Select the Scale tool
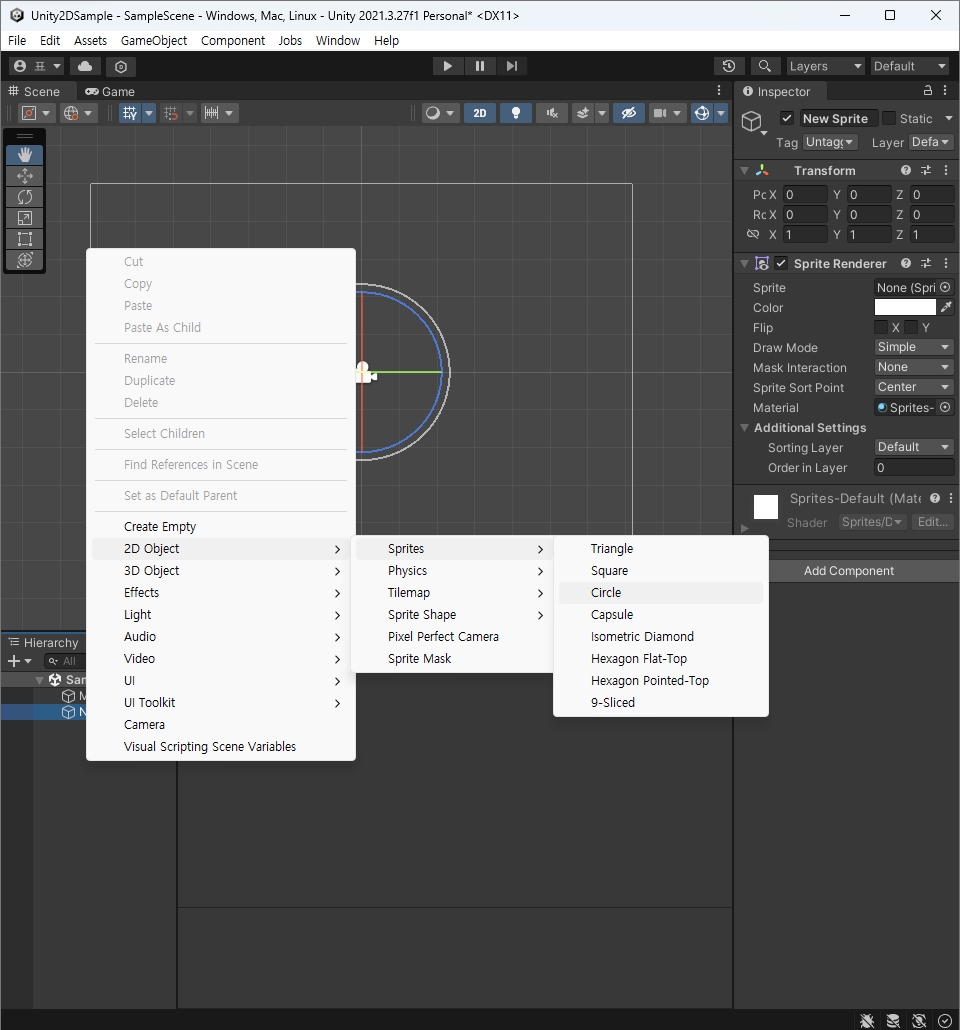Viewport: 960px width, 1030px height. pyautogui.click(x=25, y=218)
